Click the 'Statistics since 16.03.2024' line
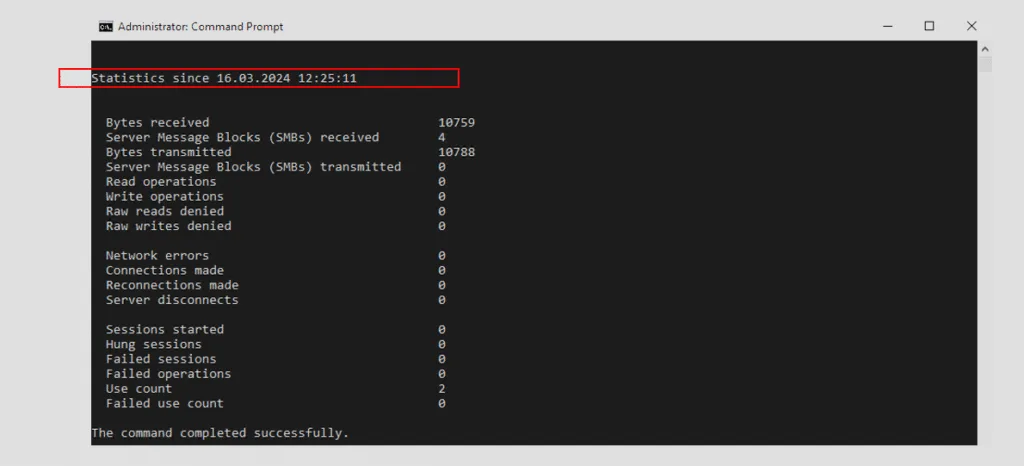 point(224,78)
